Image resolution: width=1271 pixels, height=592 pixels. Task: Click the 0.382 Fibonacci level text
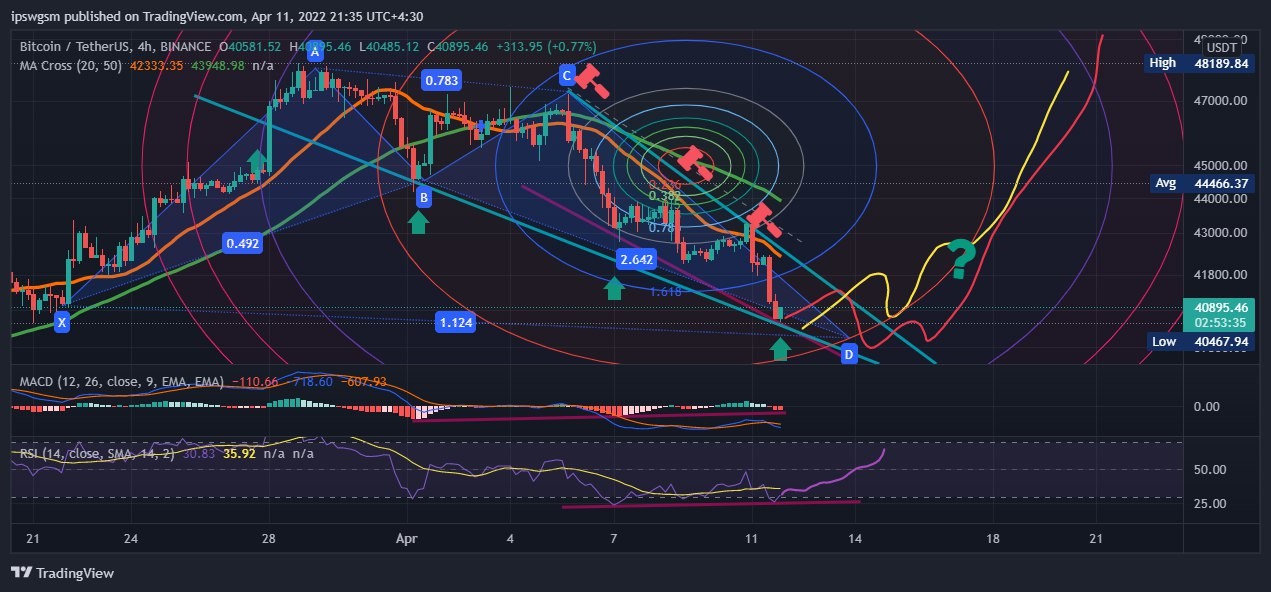665,196
